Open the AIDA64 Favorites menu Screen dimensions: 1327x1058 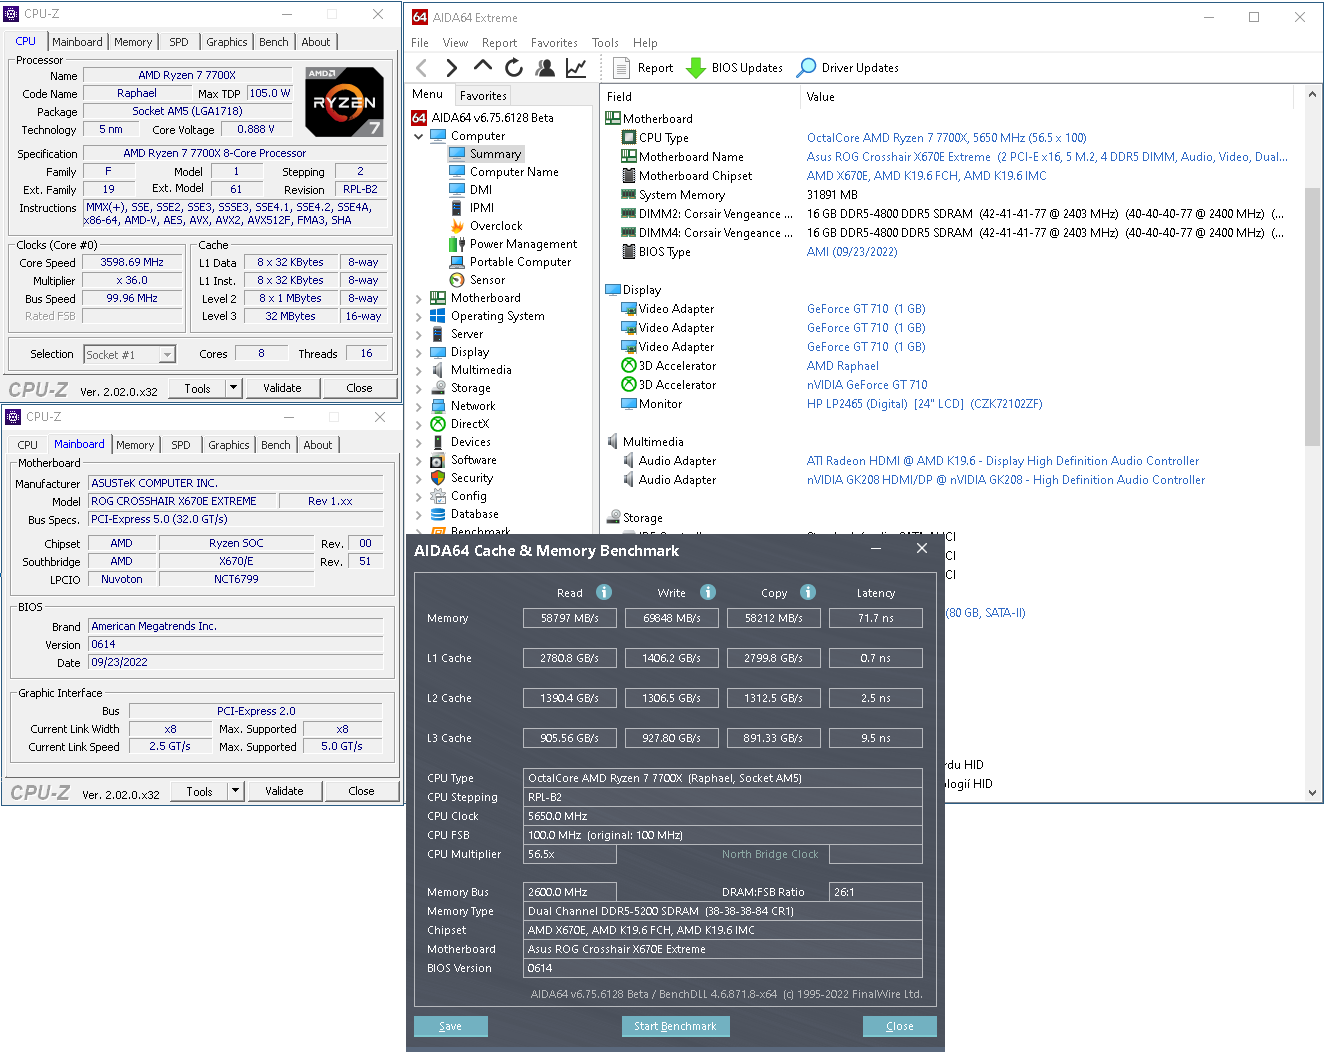554,43
